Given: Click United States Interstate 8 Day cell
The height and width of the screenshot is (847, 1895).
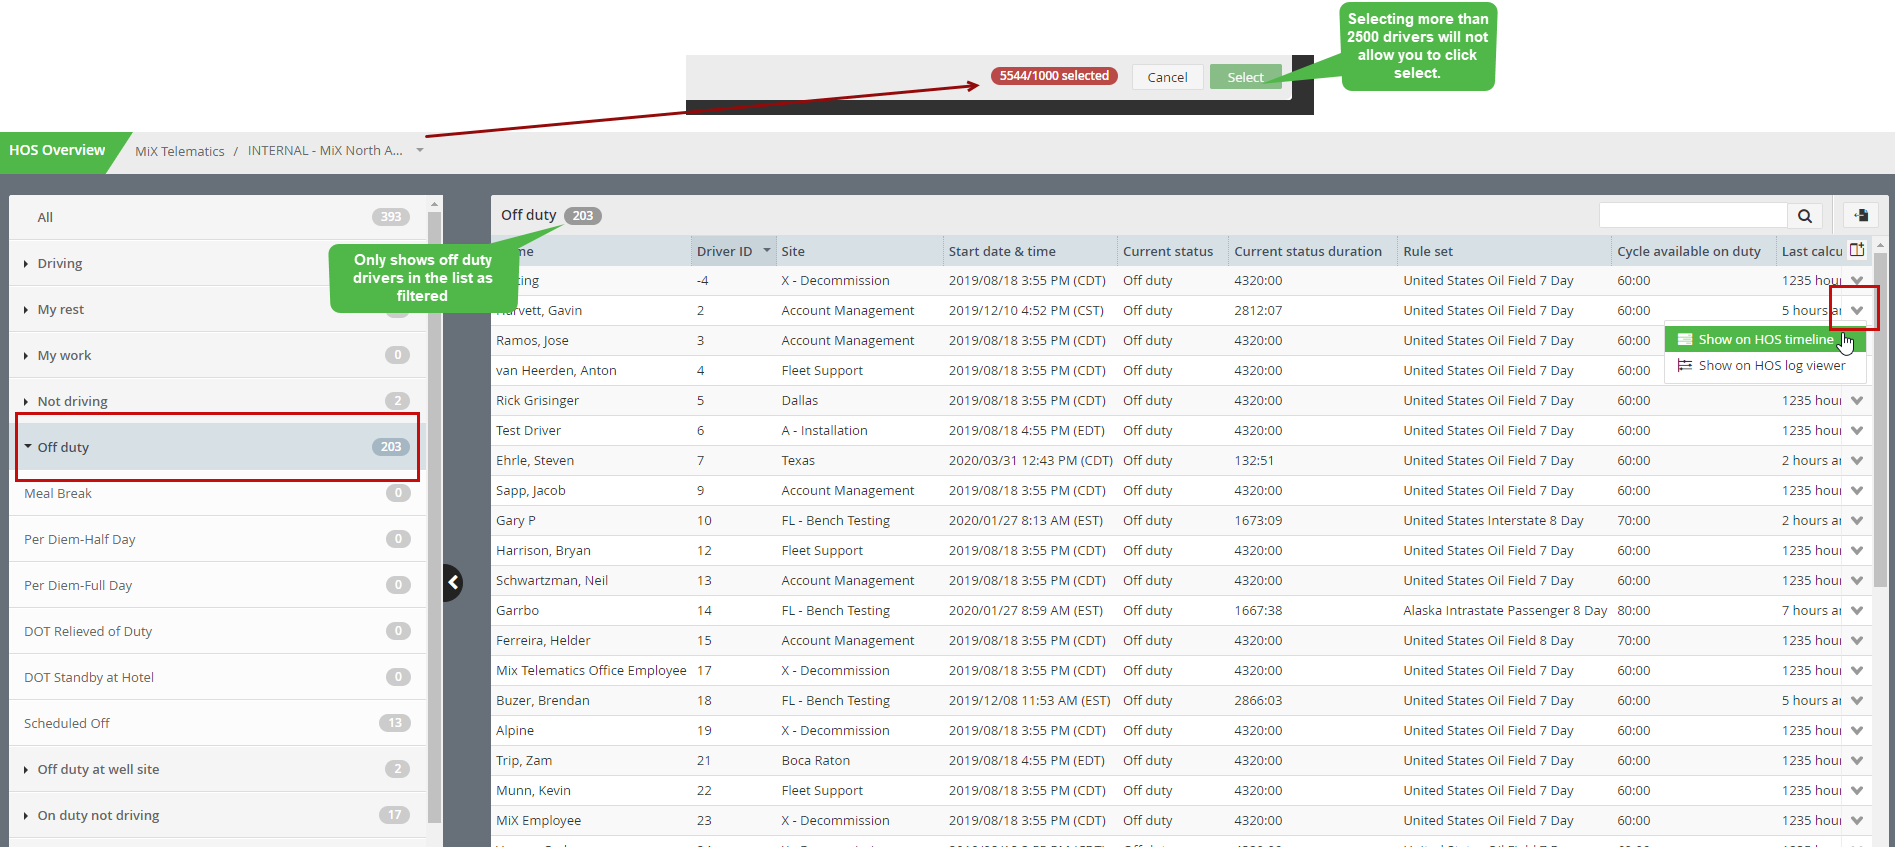Looking at the screenshot, I should (1493, 521).
